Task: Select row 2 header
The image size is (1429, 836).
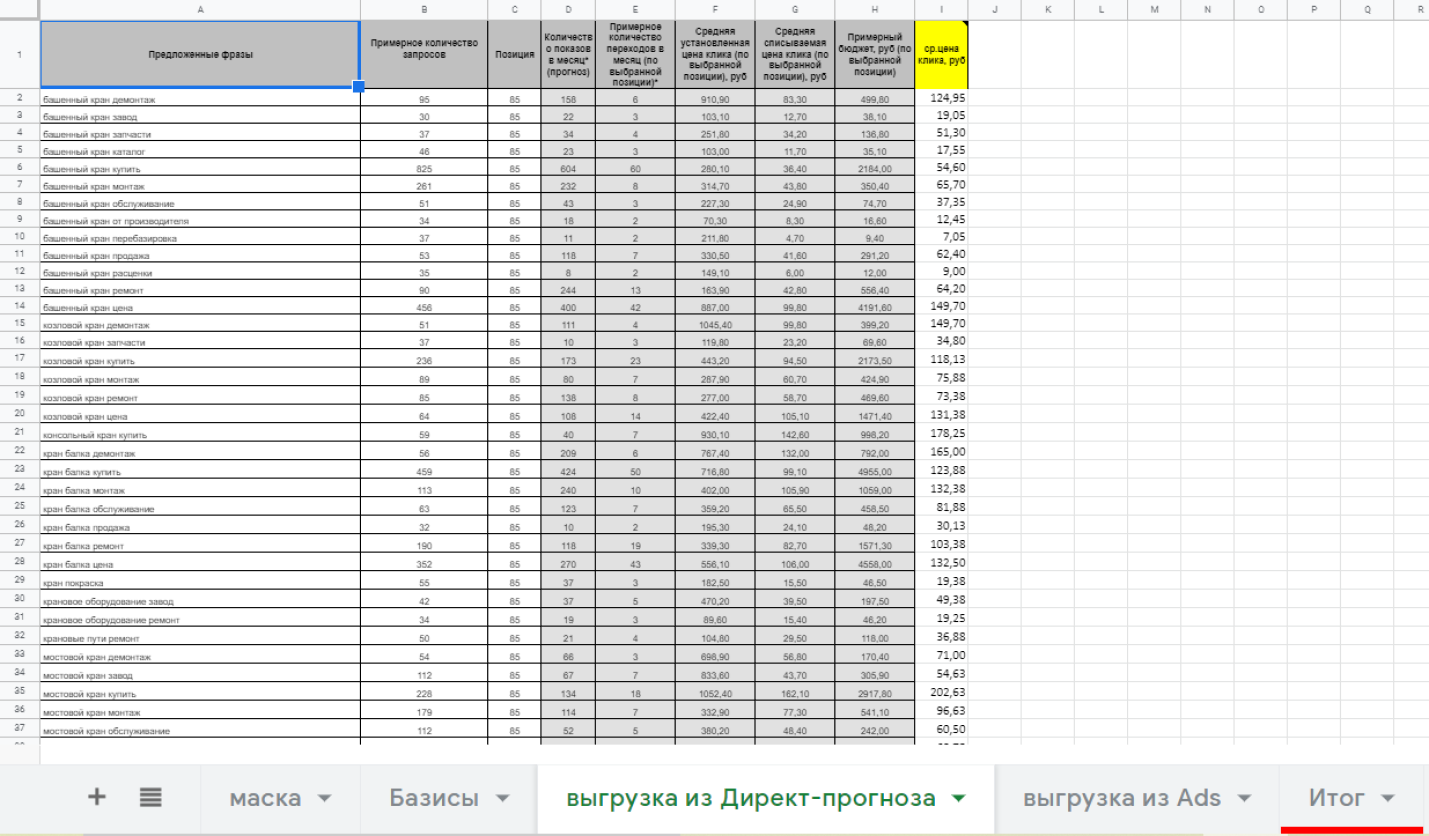Action: tap(20, 98)
